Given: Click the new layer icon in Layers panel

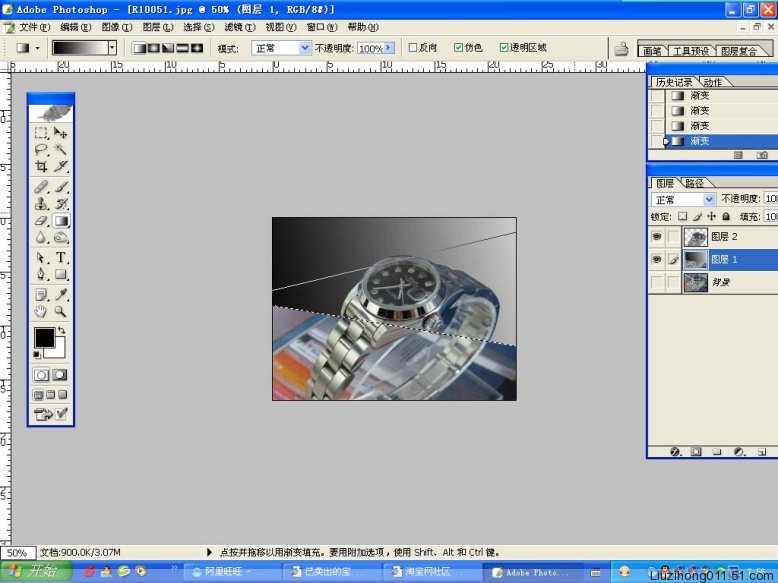Looking at the screenshot, I should 762,452.
